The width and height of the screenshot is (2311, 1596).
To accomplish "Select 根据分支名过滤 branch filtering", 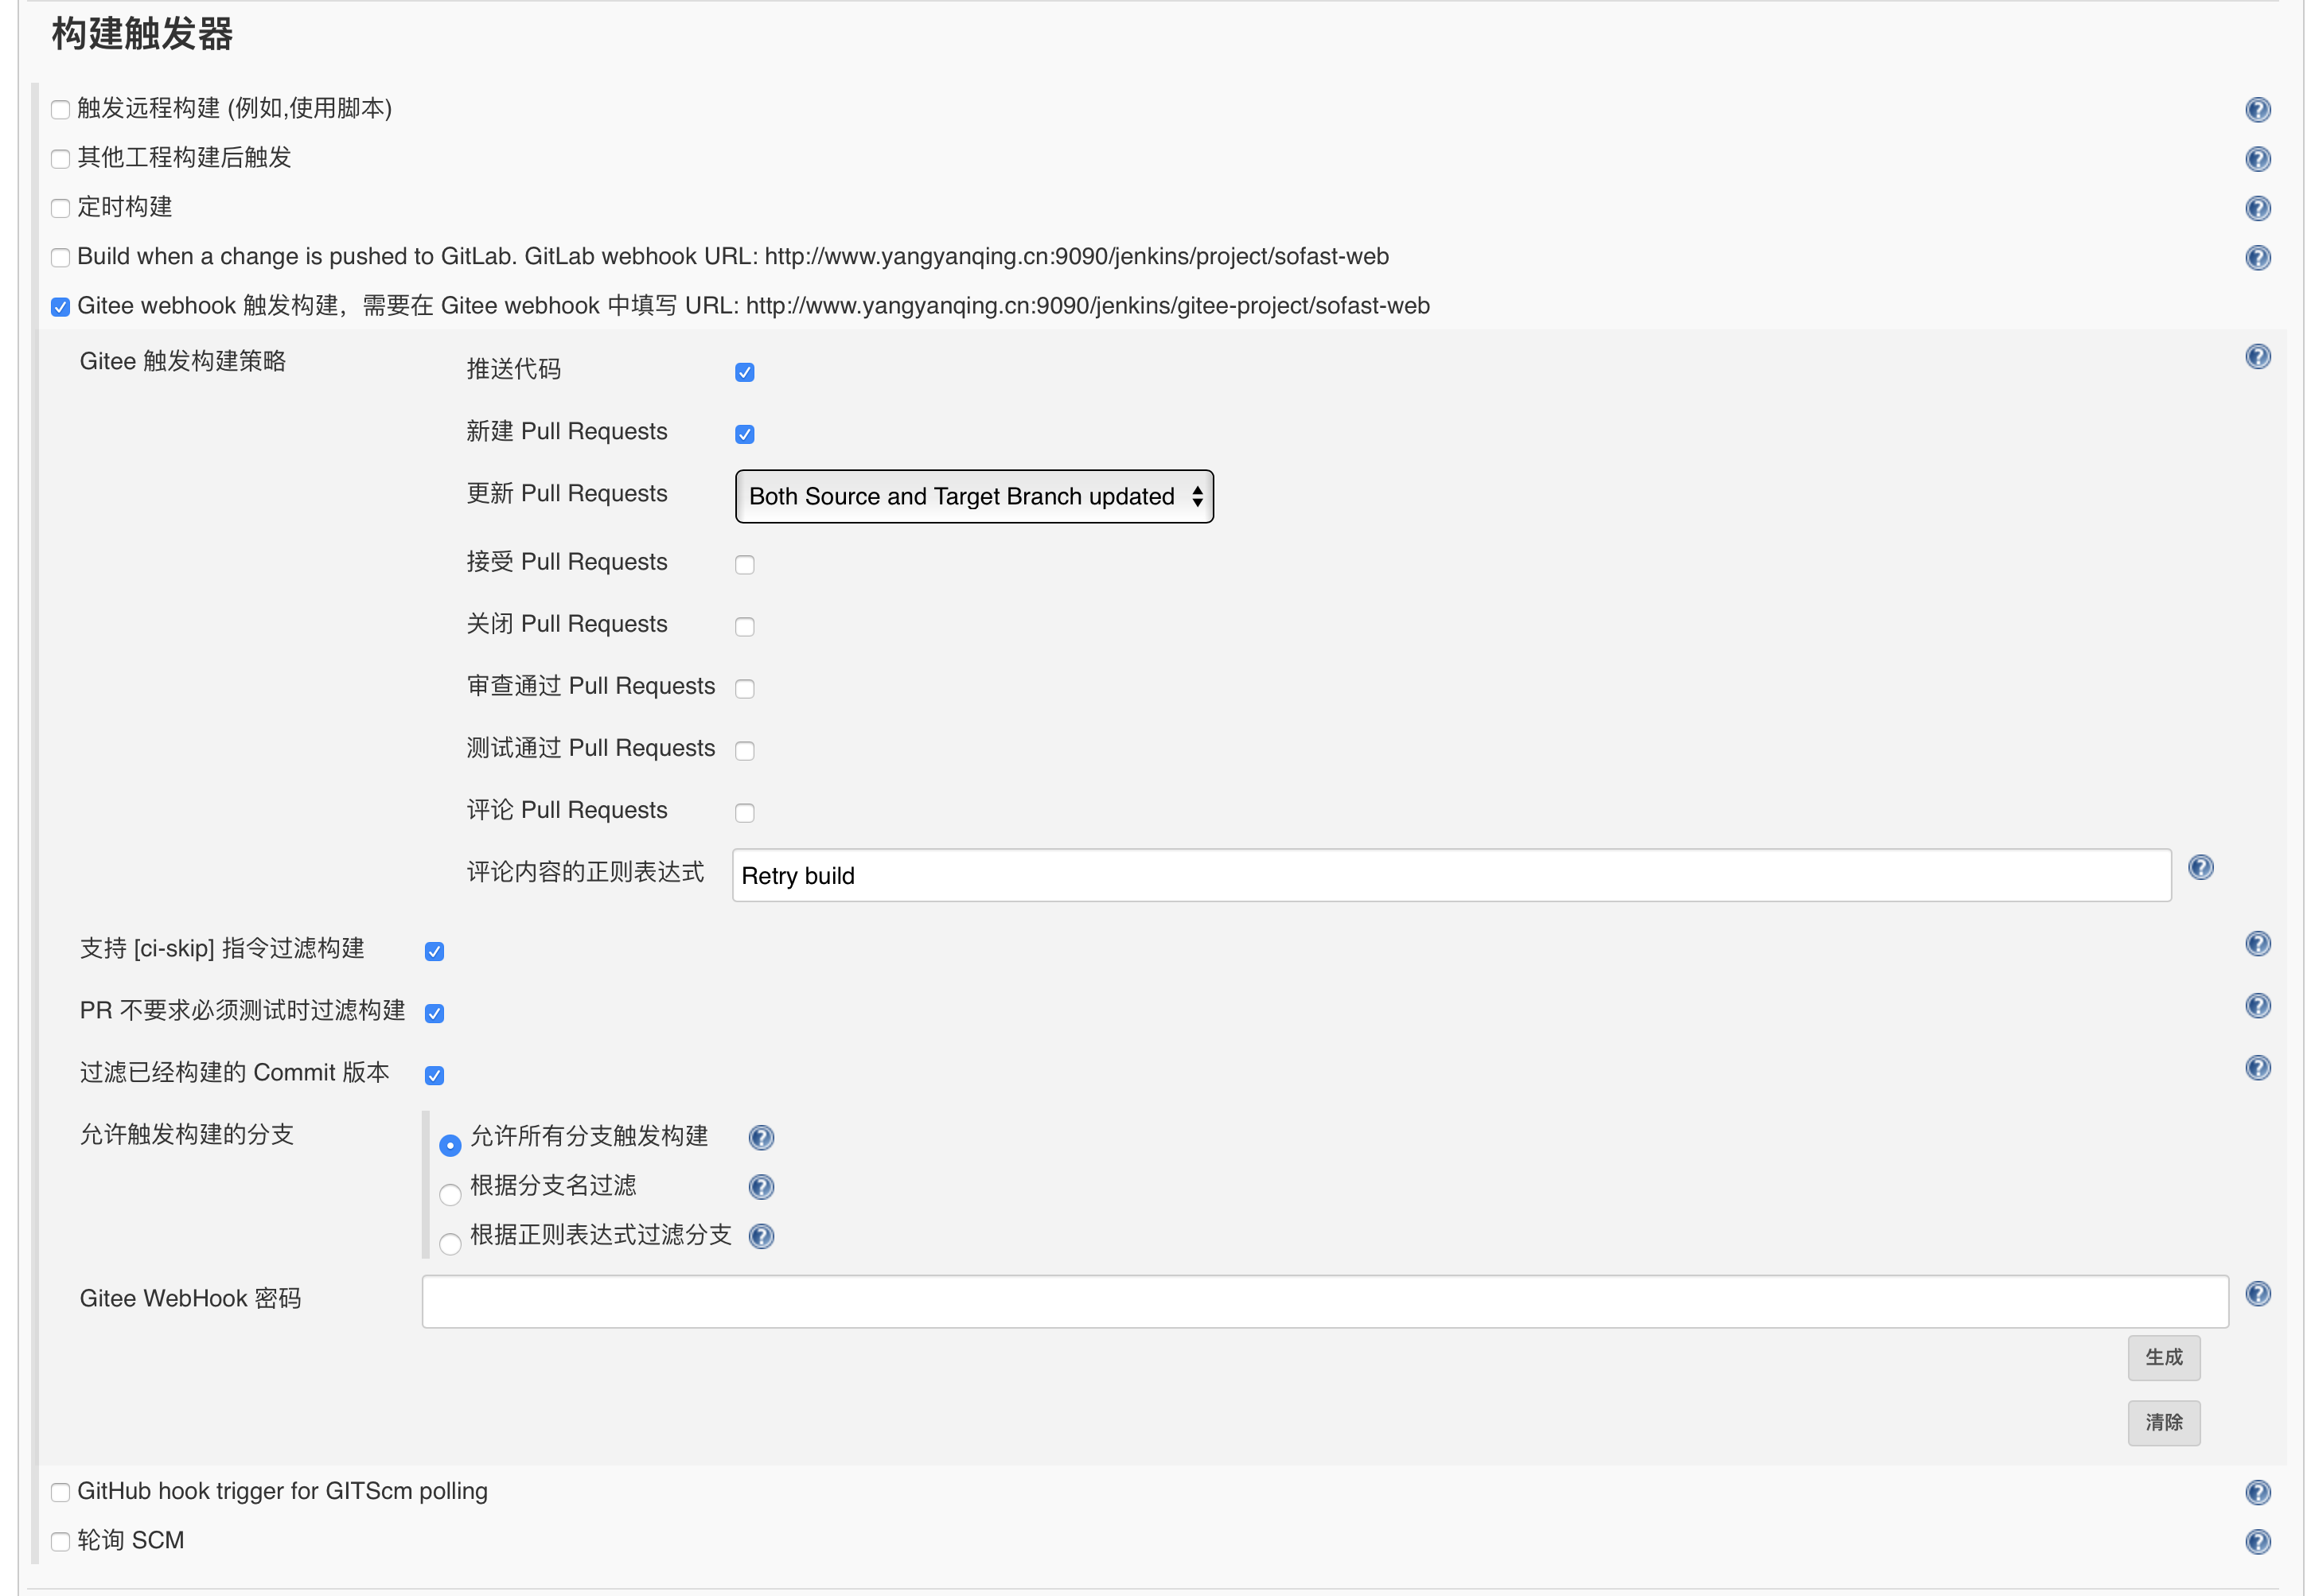I will [450, 1195].
